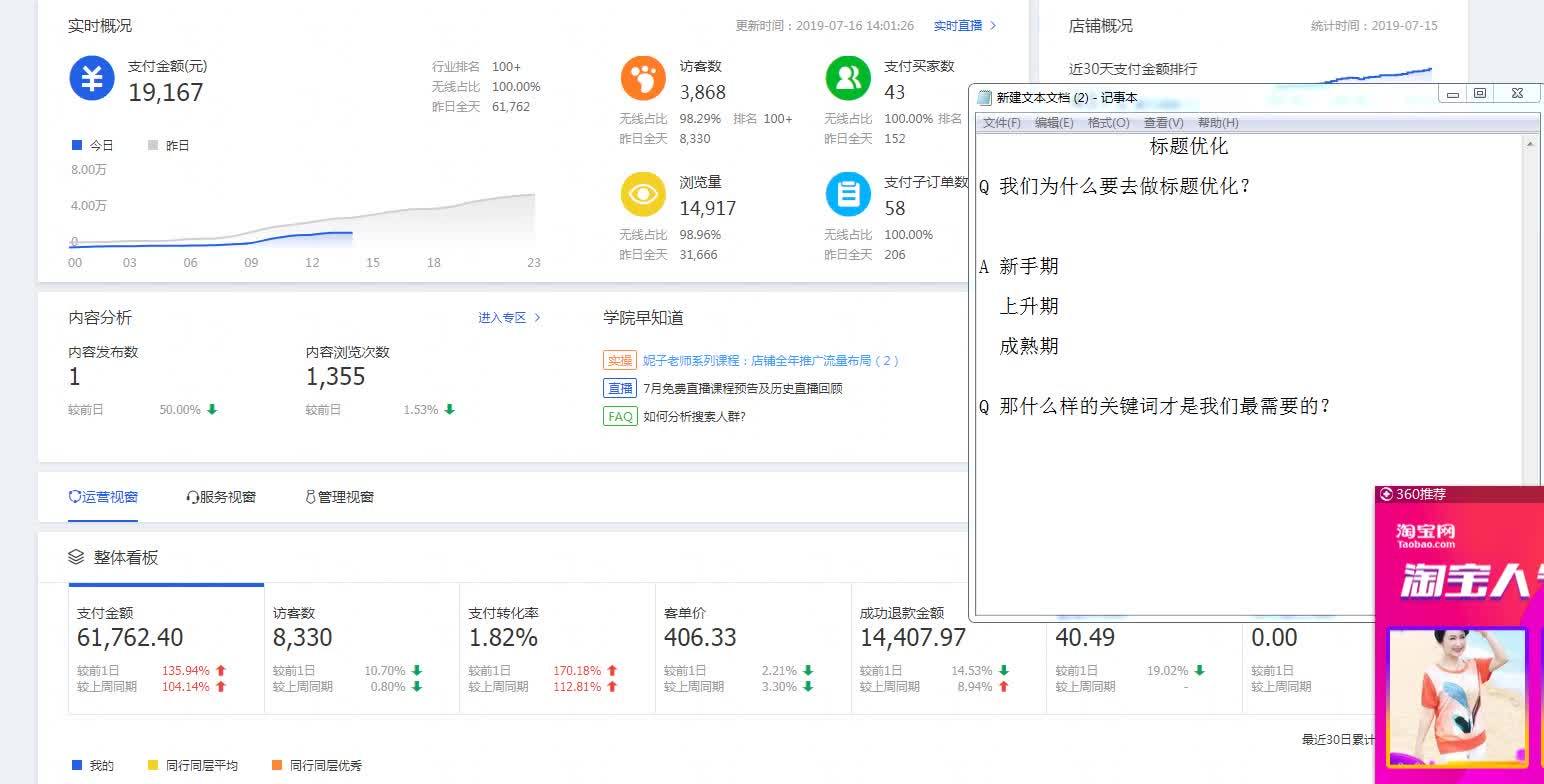Screen dimensions: 1544x784
Task: Toggle the 同行同层优秀 orange legend swatch
Action: coord(277,765)
